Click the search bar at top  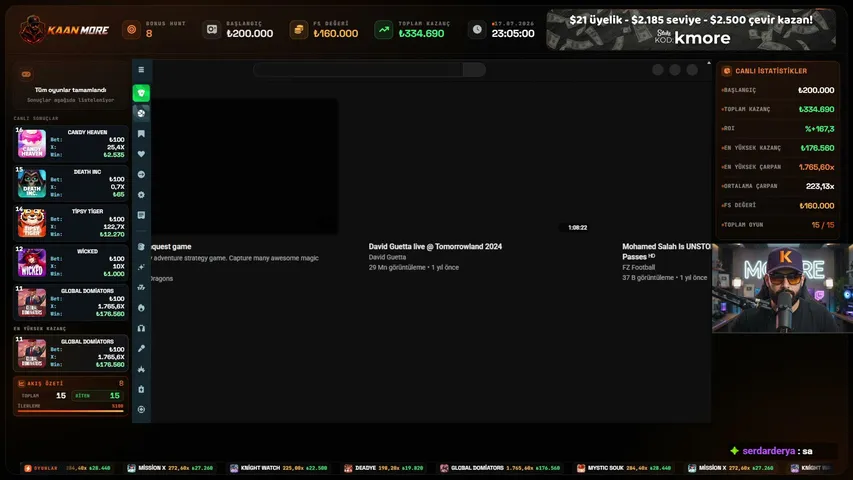pos(369,70)
